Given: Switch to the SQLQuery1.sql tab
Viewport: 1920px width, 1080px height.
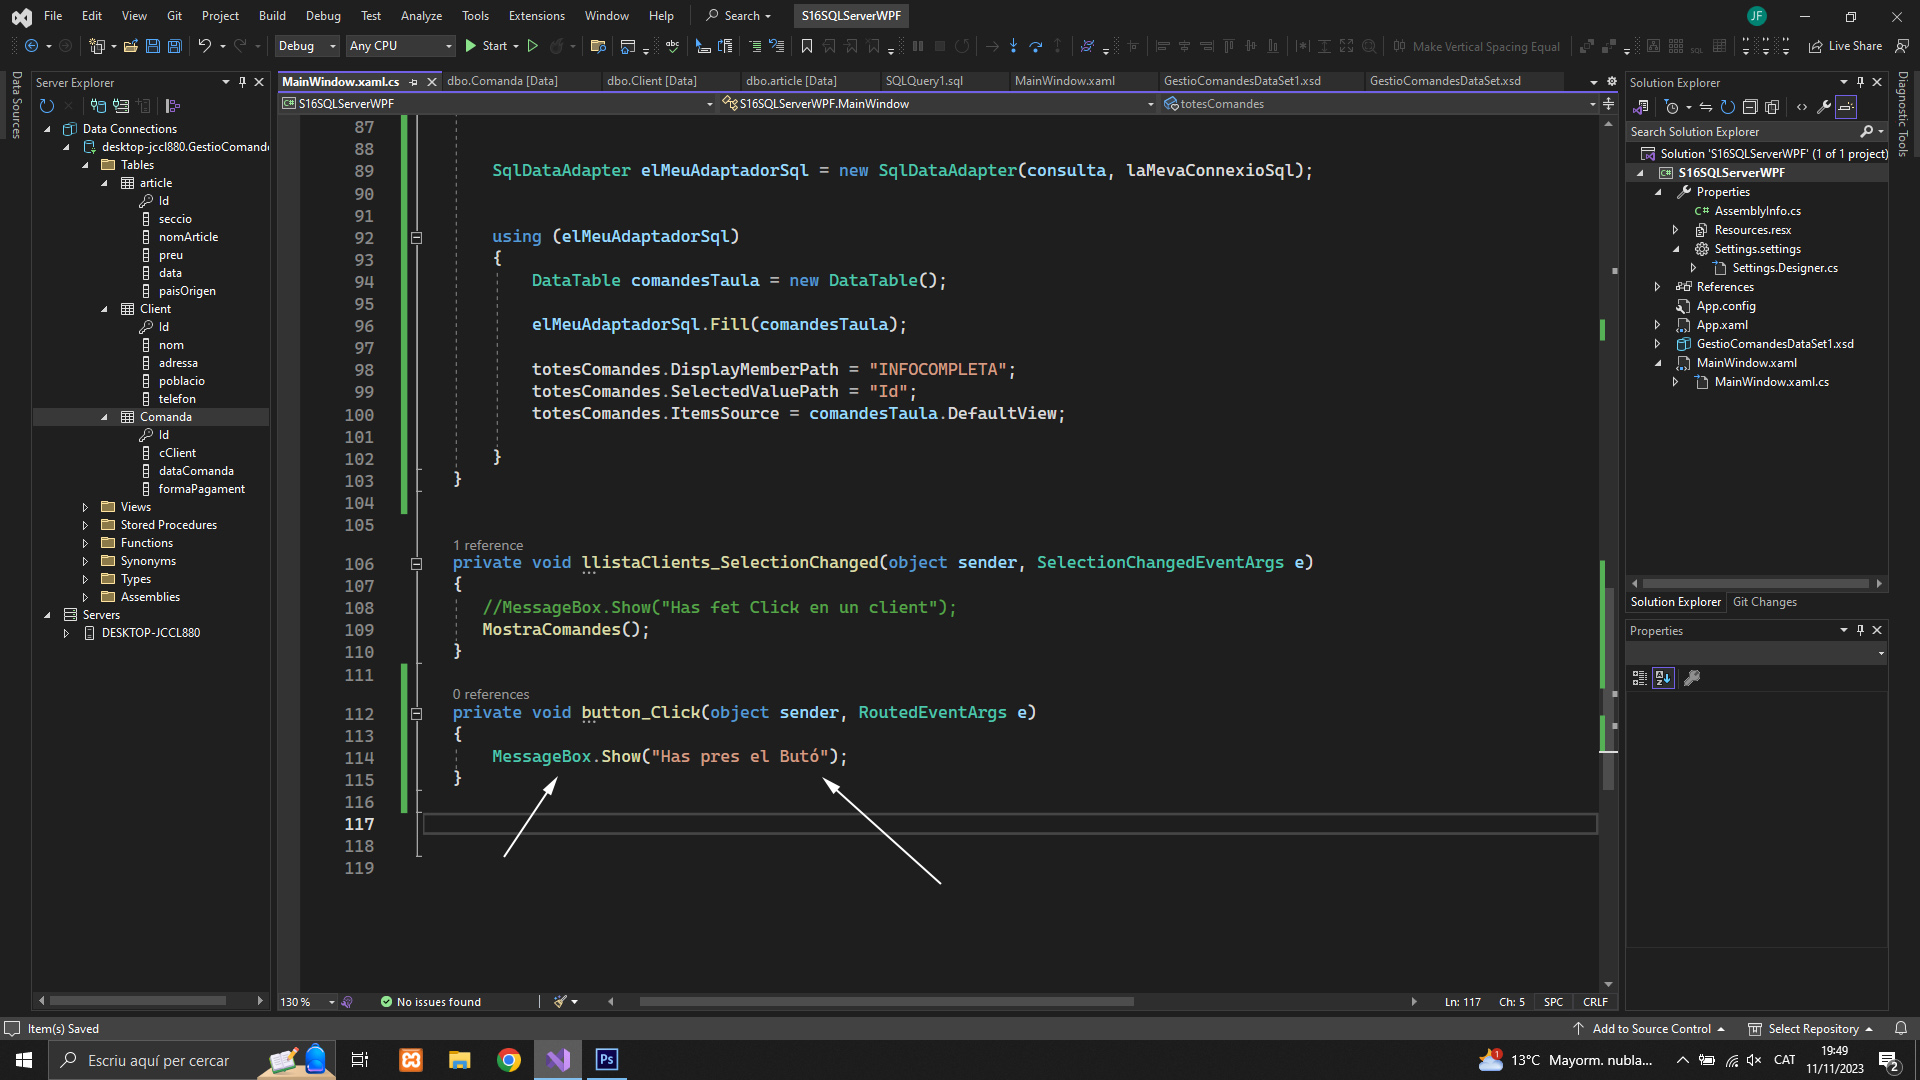Looking at the screenshot, I should (x=924, y=81).
